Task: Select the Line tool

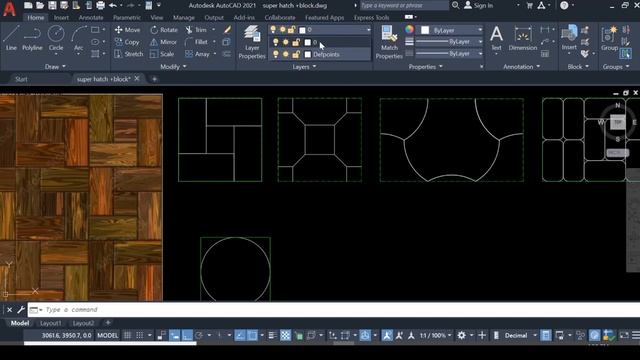Action: tap(11, 38)
